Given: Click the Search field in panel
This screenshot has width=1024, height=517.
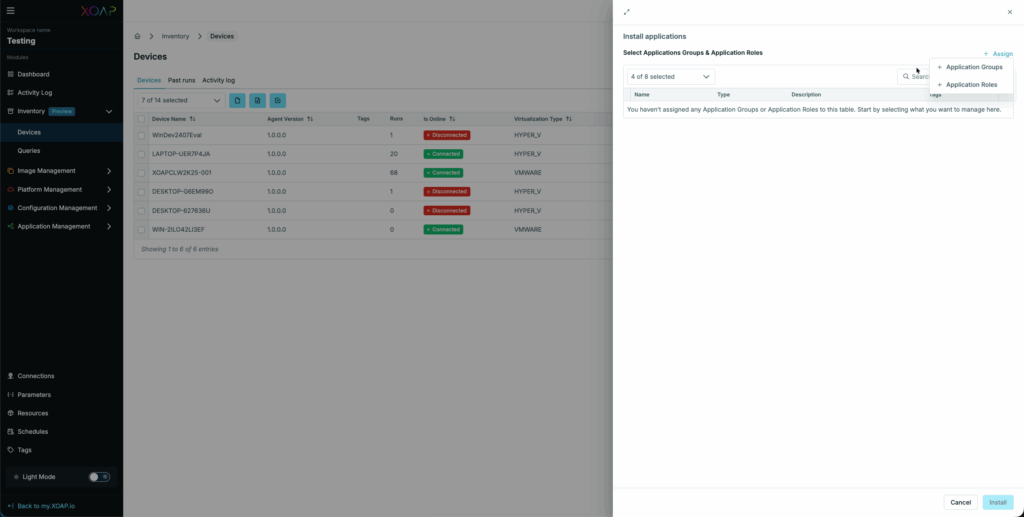Looking at the screenshot, I should 914,77.
